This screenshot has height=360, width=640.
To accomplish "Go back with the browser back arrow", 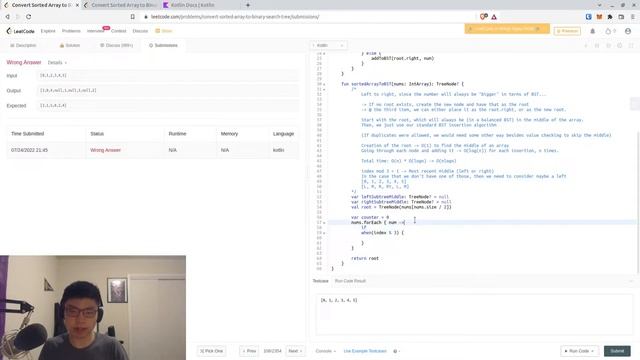I will (x=7, y=17).
